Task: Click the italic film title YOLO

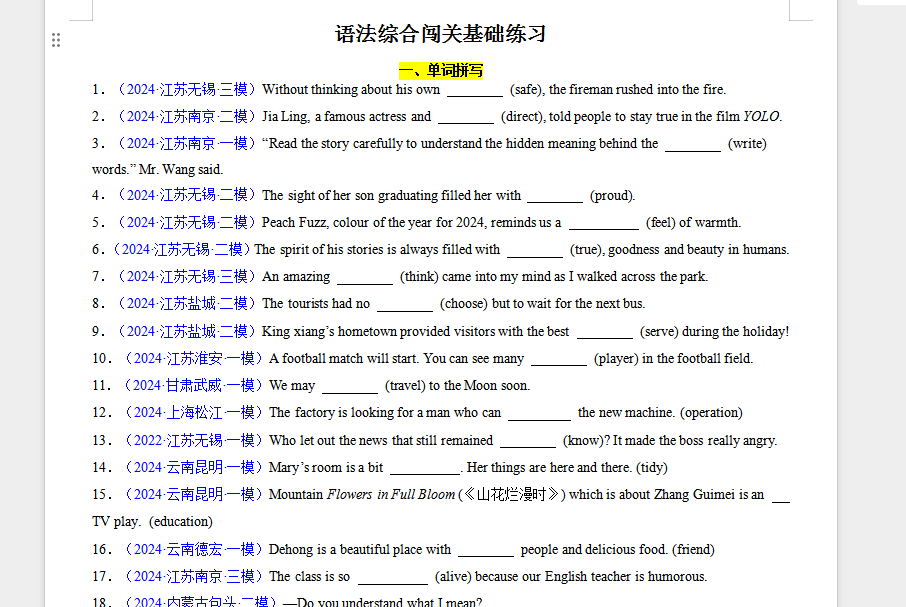Action: (761, 117)
